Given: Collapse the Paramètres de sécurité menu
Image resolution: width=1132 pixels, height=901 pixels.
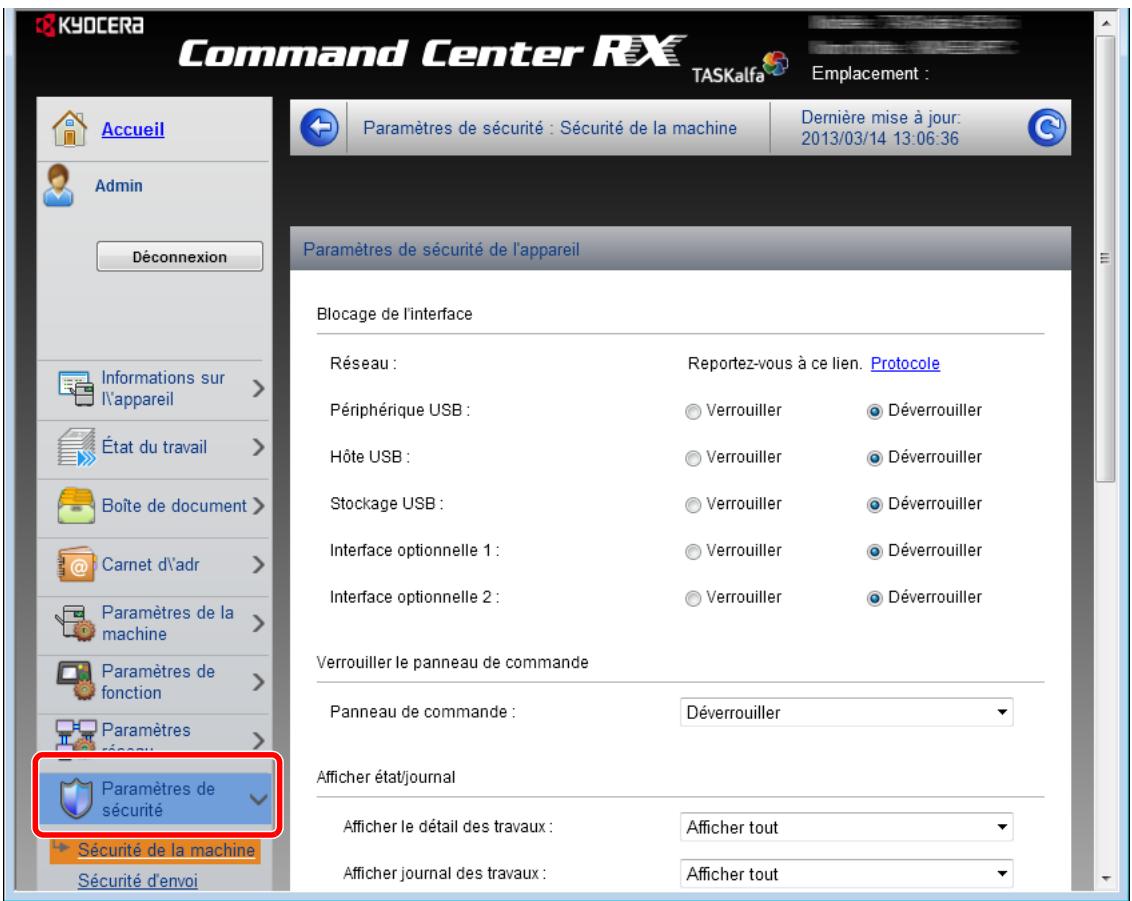Looking at the screenshot, I should (257, 798).
